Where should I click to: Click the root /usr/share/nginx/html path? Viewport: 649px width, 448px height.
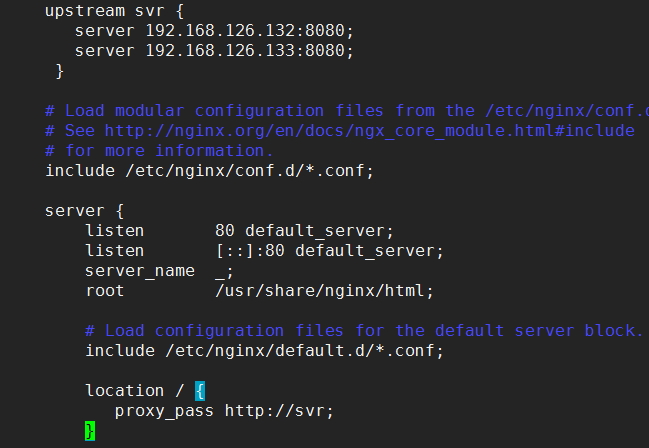coord(324,291)
